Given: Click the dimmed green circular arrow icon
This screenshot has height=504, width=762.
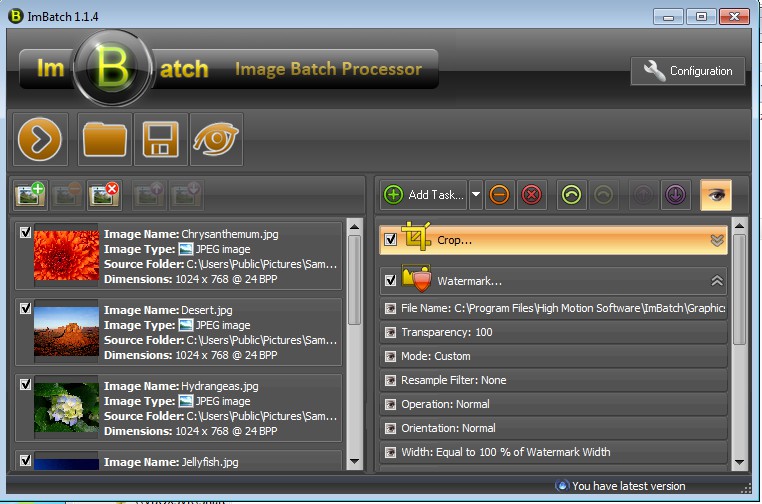Looking at the screenshot, I should [x=604, y=195].
